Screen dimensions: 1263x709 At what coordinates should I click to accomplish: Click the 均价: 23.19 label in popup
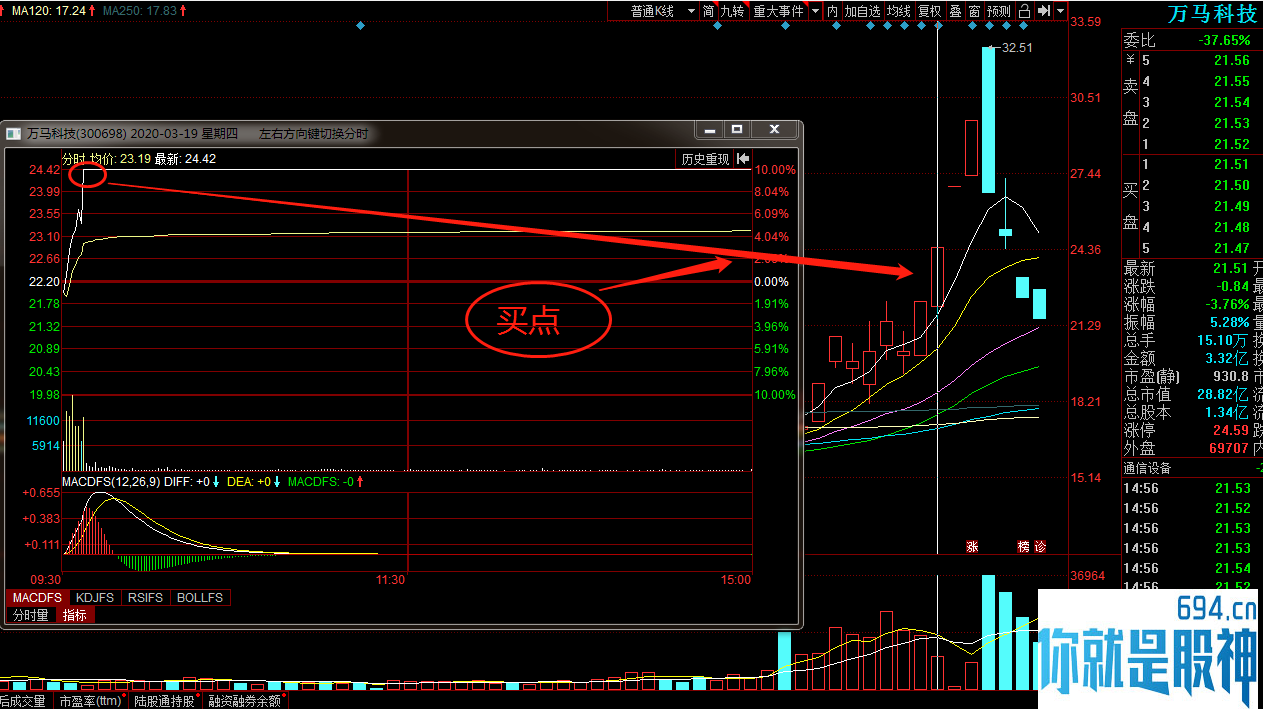(120, 159)
